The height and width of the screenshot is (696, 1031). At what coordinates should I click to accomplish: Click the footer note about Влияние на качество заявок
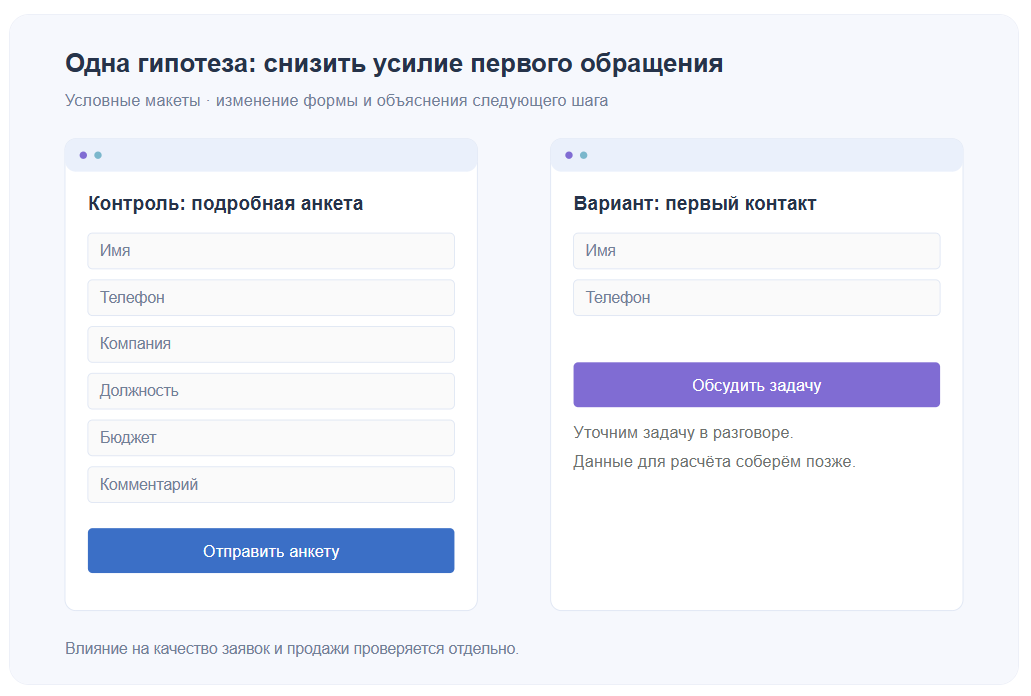tap(292, 649)
